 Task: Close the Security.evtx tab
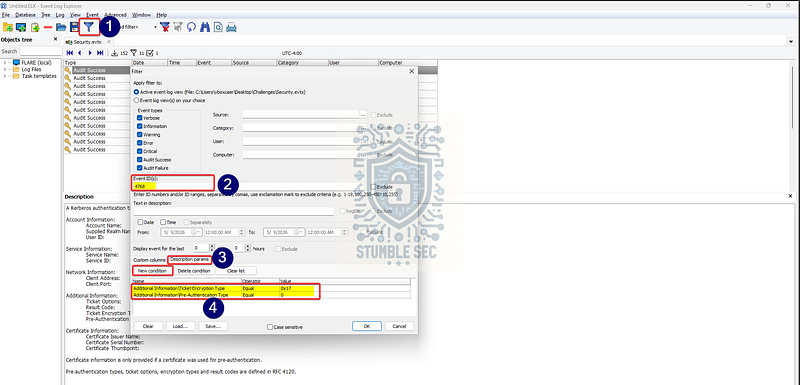[x=109, y=42]
